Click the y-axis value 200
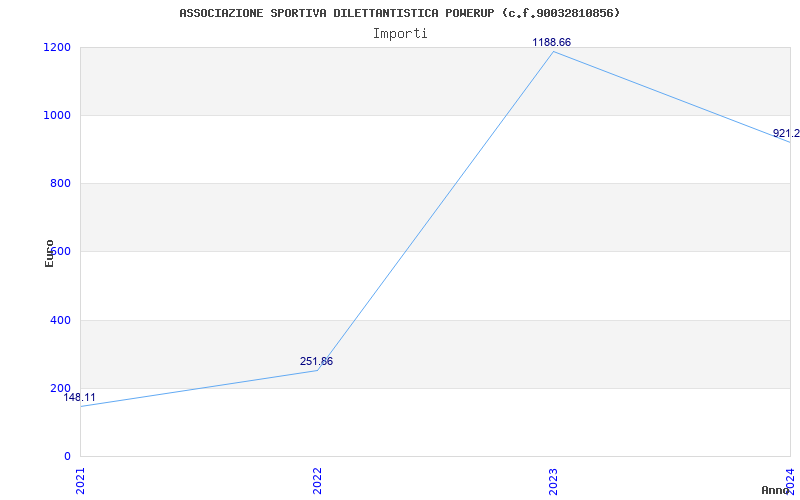Screen dimensions: 800x500 coord(60,388)
